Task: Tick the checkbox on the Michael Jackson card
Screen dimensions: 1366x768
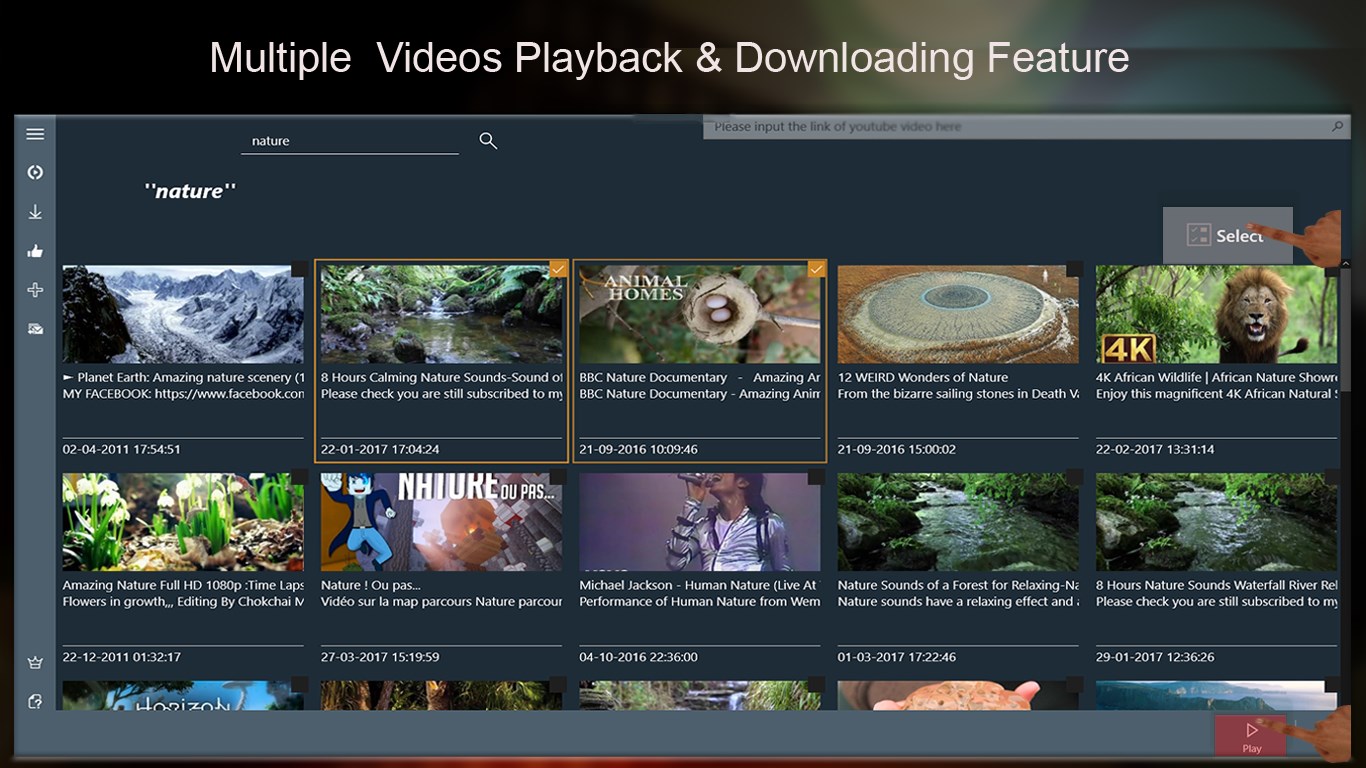Action: [816, 477]
